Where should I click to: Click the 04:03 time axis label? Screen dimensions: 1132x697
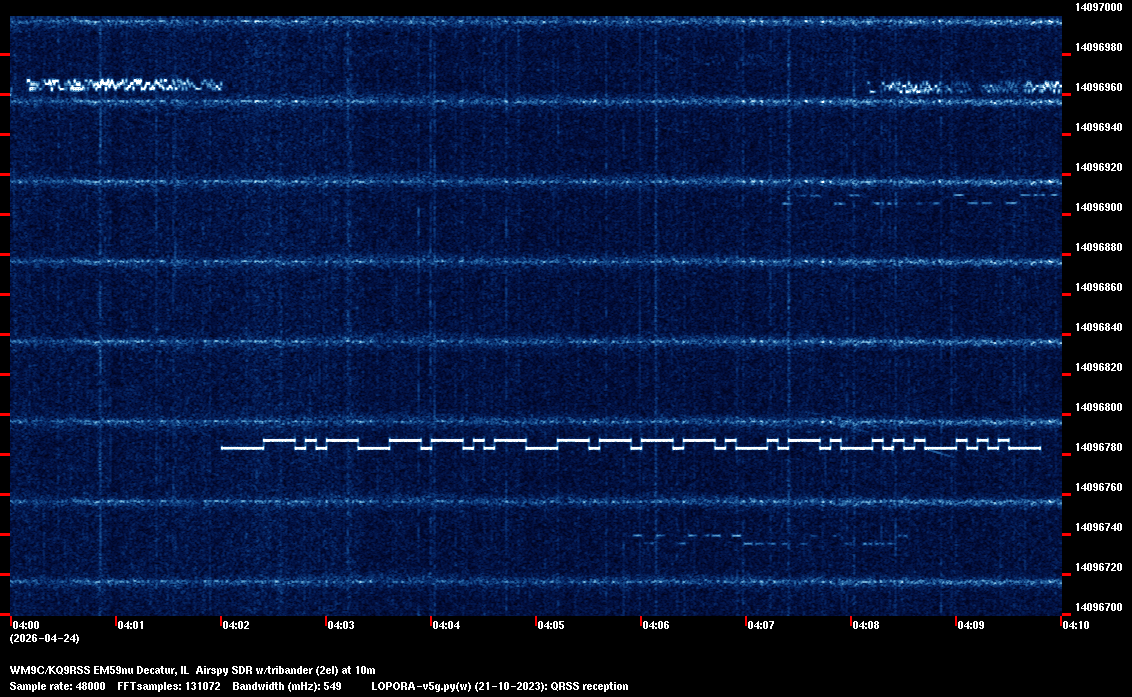point(340,626)
